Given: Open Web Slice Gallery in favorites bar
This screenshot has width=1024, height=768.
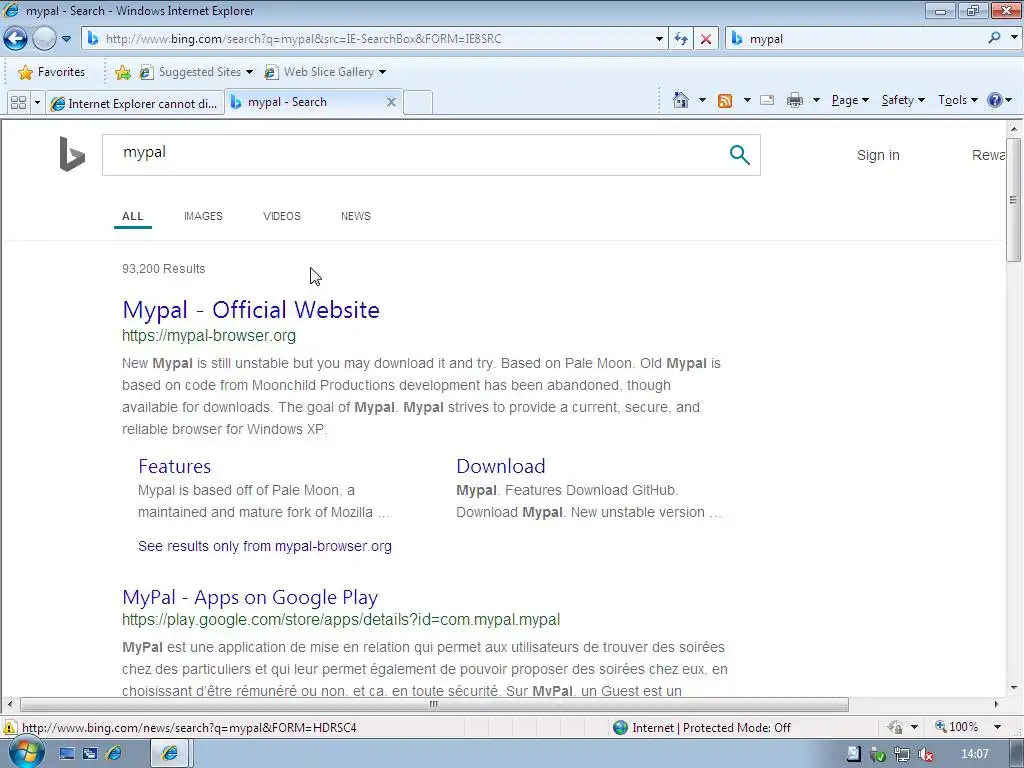Looking at the screenshot, I should [319, 72].
